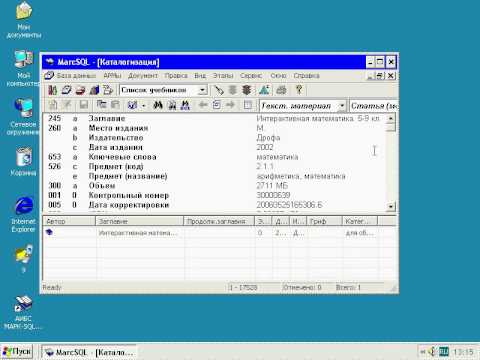Open the Документ menu
This screenshot has height=360, width=480.
pyautogui.click(x=143, y=76)
